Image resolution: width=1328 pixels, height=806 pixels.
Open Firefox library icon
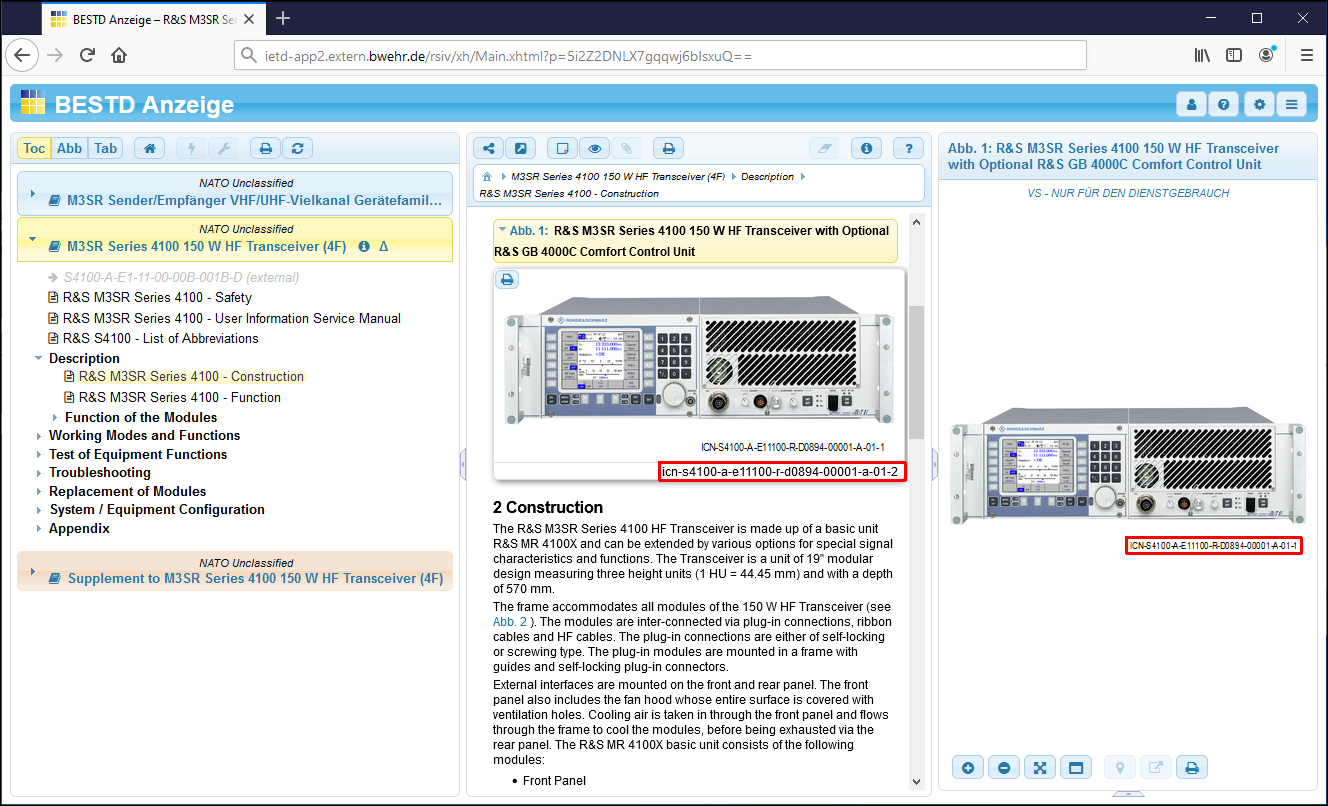(x=1202, y=55)
